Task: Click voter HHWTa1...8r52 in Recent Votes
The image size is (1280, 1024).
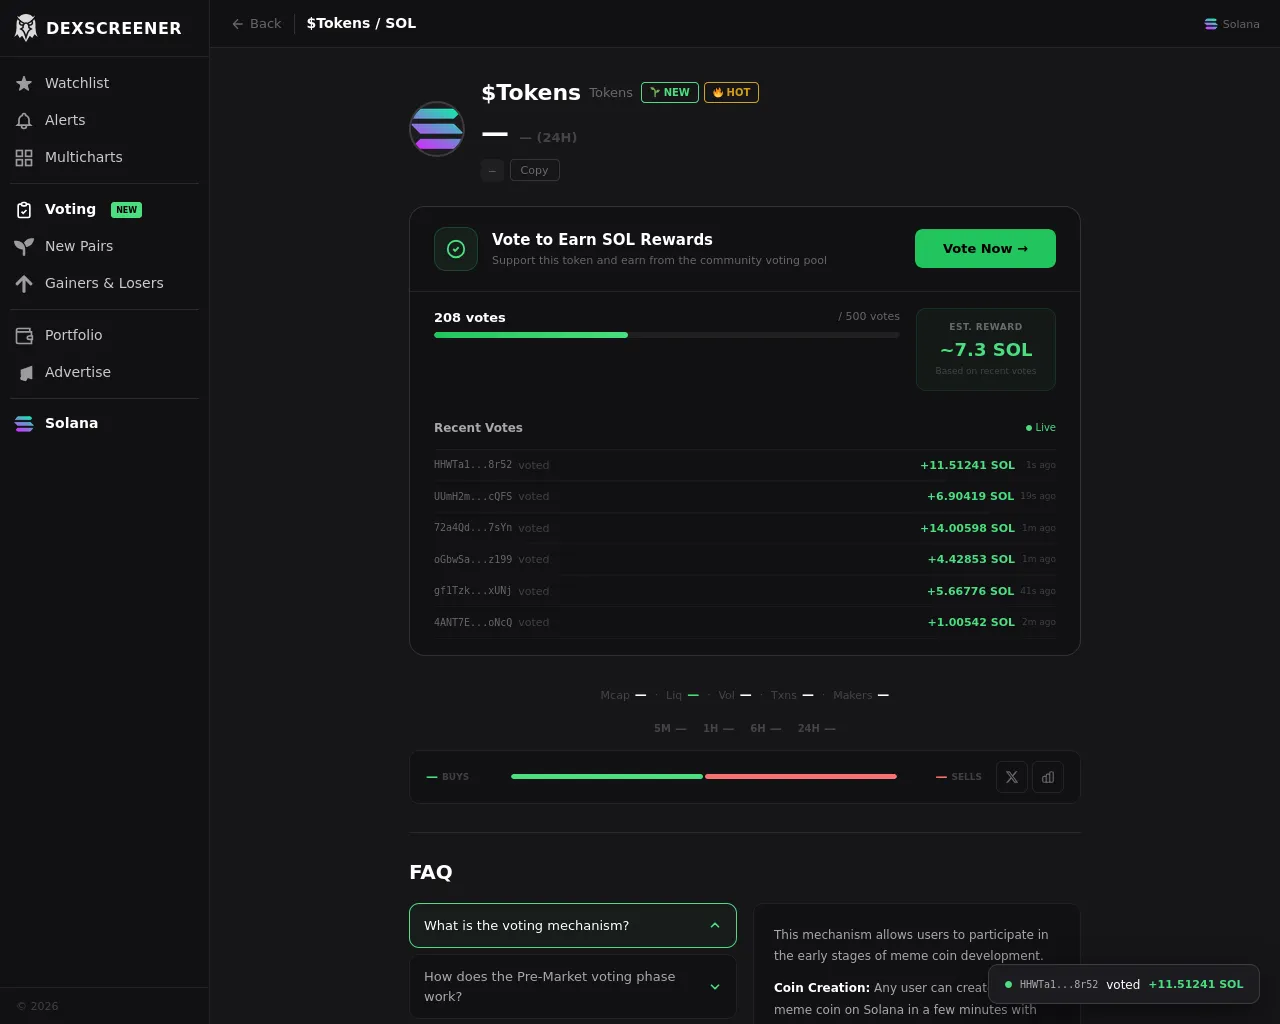Action: click(473, 465)
